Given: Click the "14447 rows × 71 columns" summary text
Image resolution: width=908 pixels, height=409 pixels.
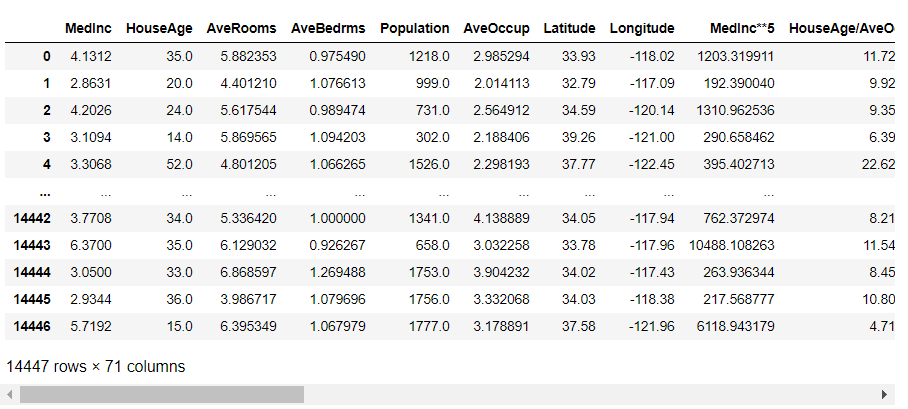Looking at the screenshot, I should click(96, 367).
